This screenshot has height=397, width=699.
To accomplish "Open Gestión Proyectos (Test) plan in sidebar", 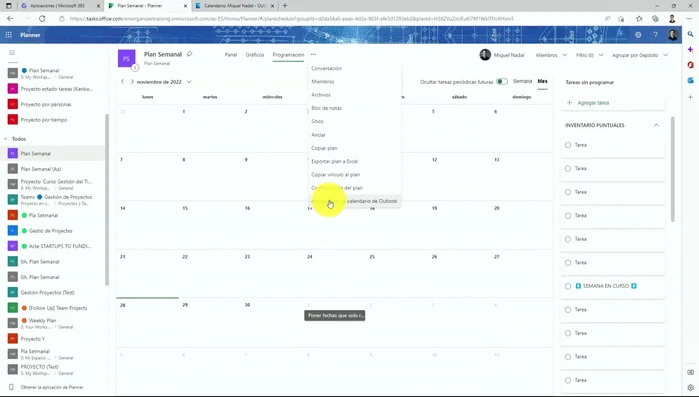I will tap(53, 292).
